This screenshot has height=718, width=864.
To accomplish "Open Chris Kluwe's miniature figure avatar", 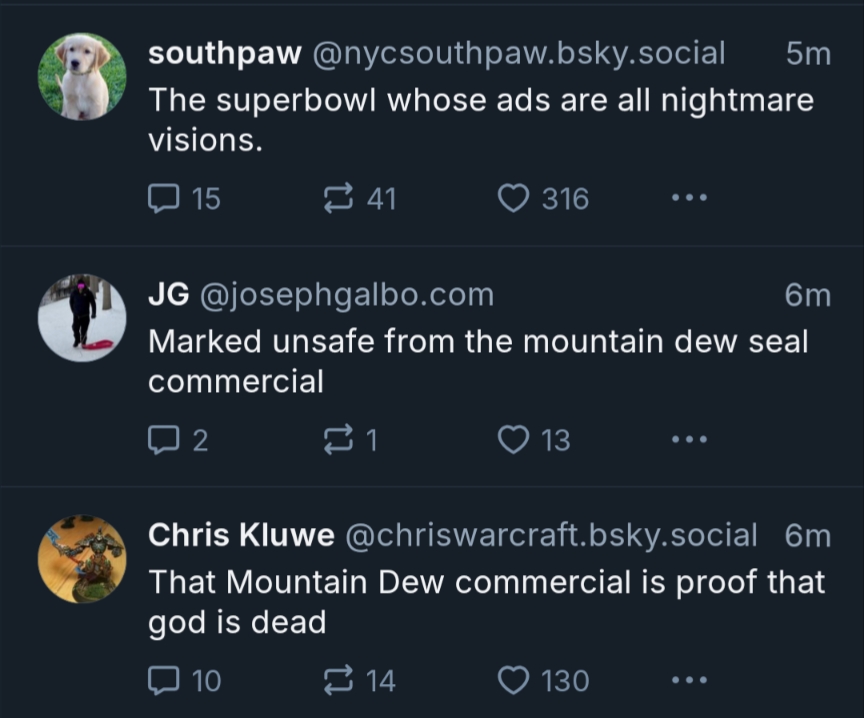I will [82, 559].
